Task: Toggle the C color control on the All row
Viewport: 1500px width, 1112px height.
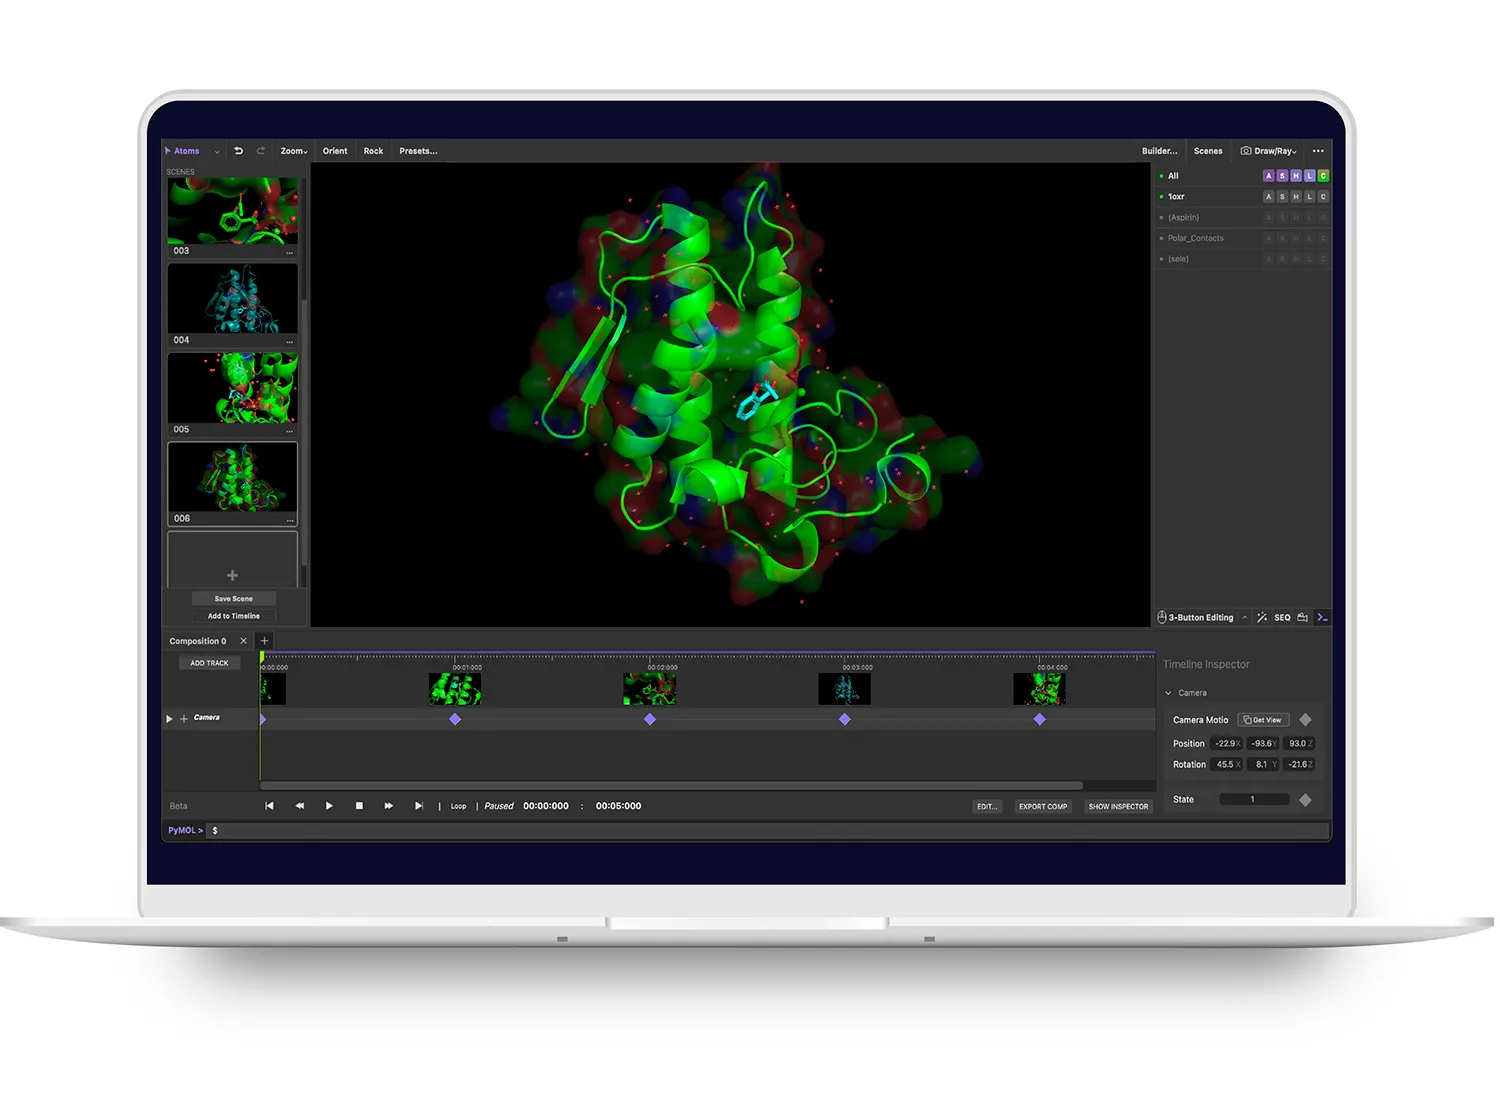Action: point(1322,175)
